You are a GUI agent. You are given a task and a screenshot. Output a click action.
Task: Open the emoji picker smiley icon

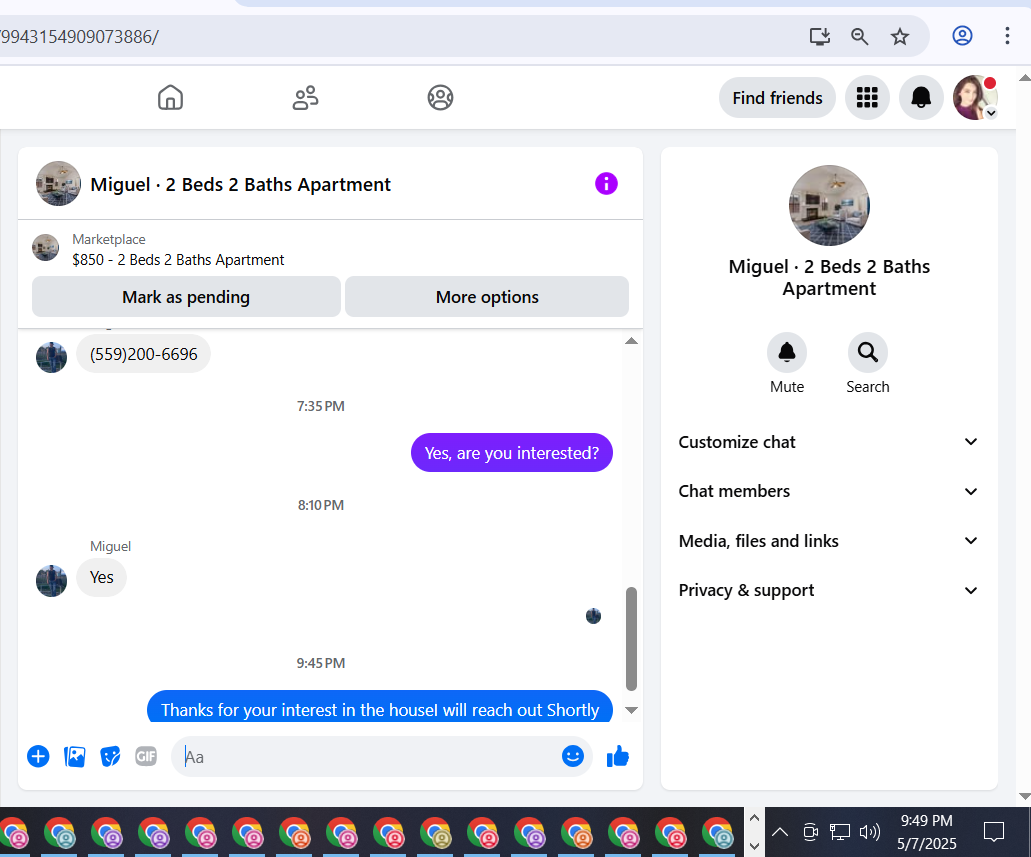(x=573, y=756)
